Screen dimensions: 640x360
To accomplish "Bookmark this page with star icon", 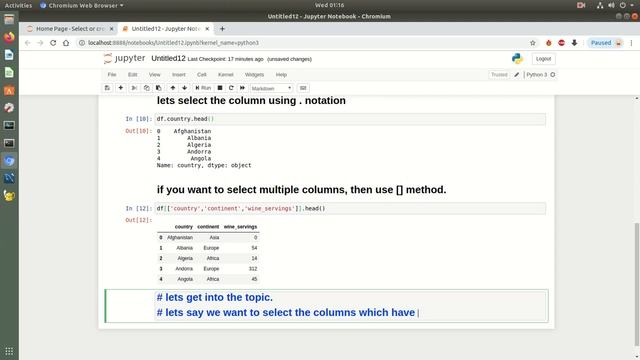I will [x=533, y=43].
